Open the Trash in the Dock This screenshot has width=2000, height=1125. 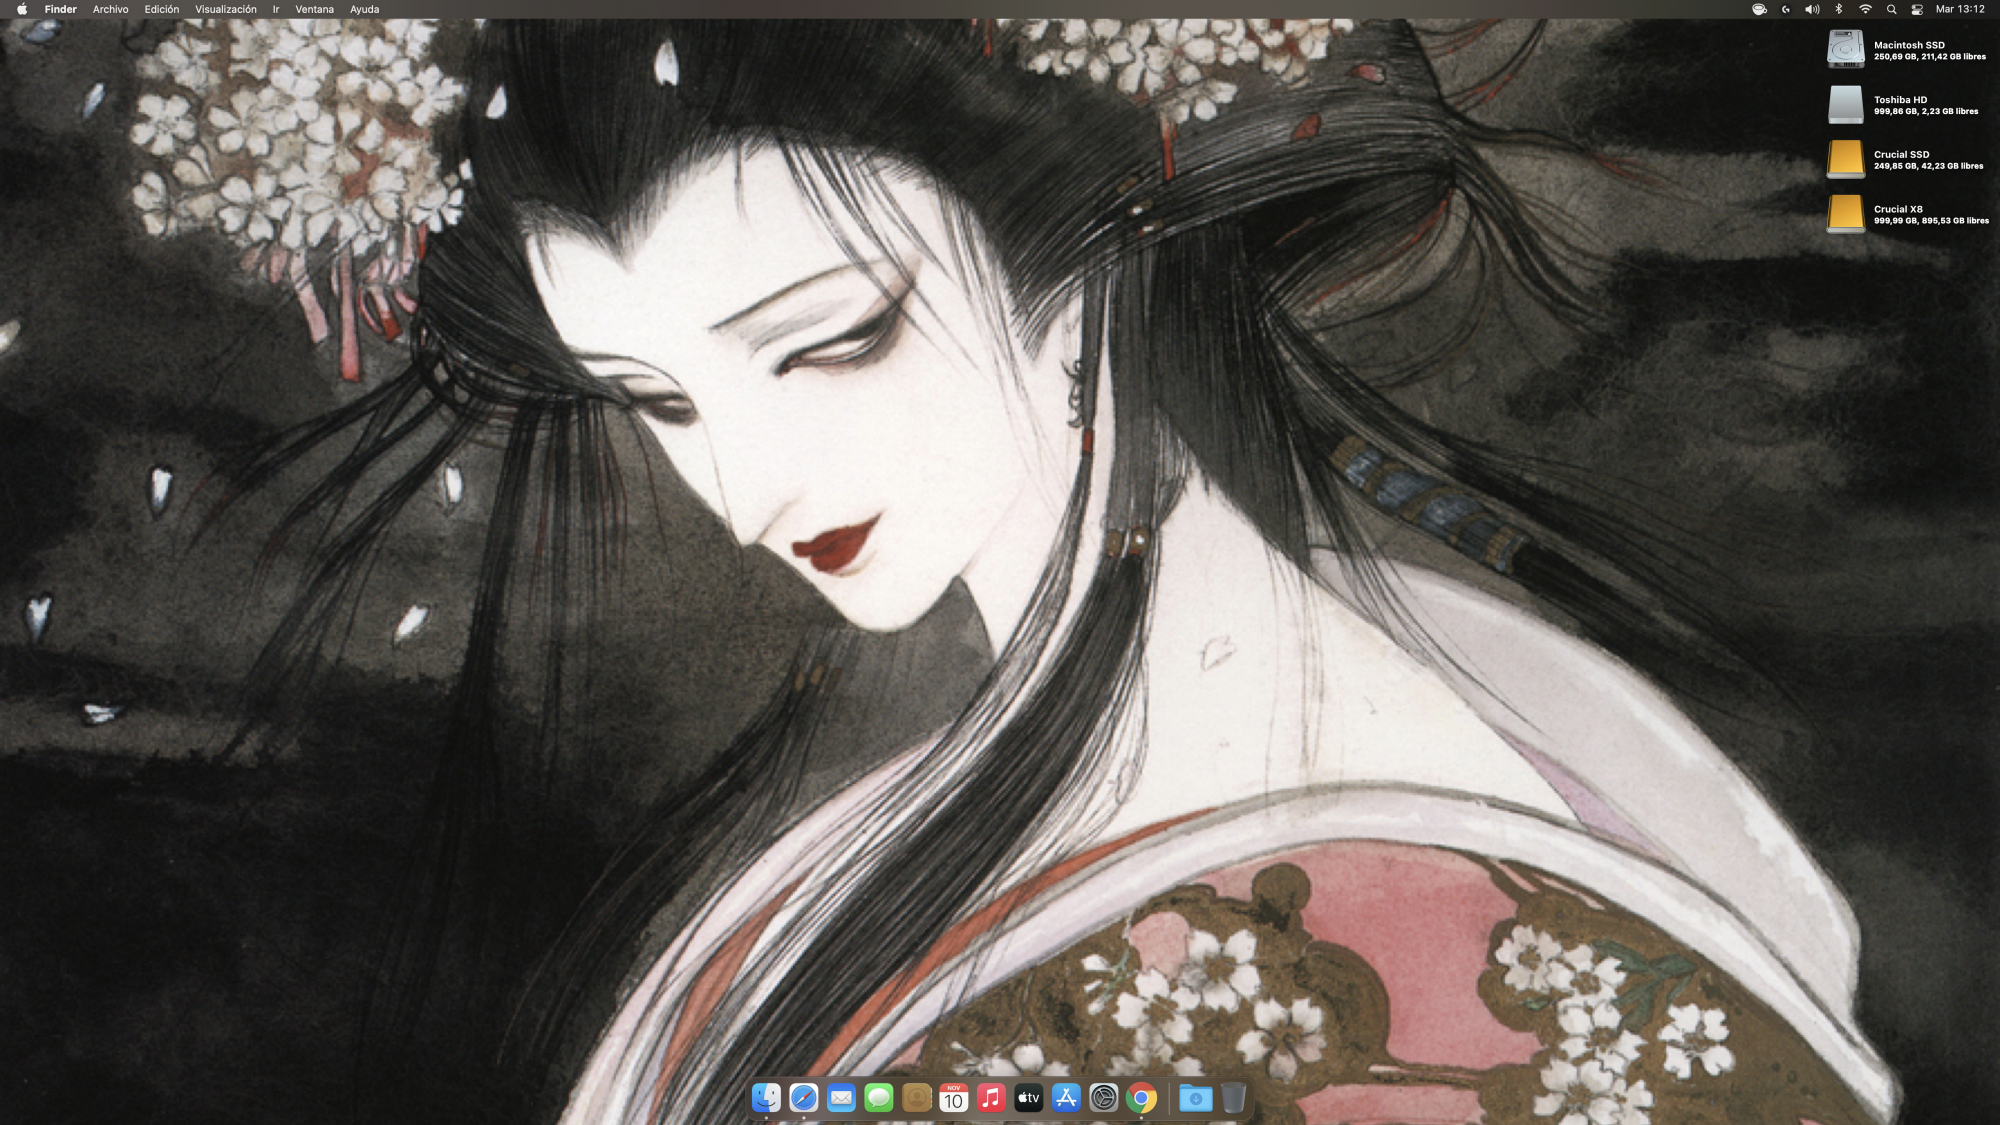click(x=1233, y=1098)
